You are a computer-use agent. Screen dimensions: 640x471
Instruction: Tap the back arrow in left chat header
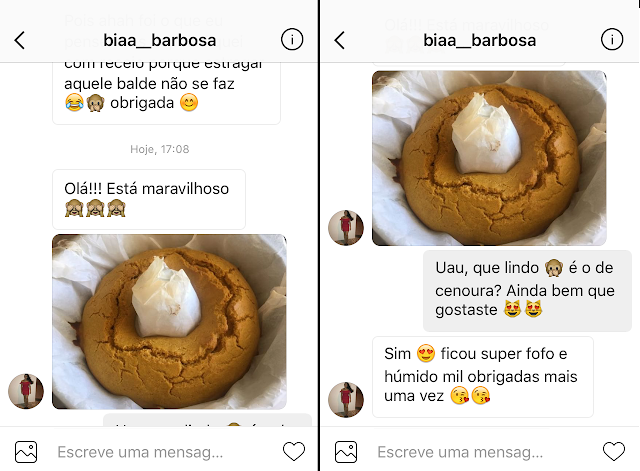(20, 40)
